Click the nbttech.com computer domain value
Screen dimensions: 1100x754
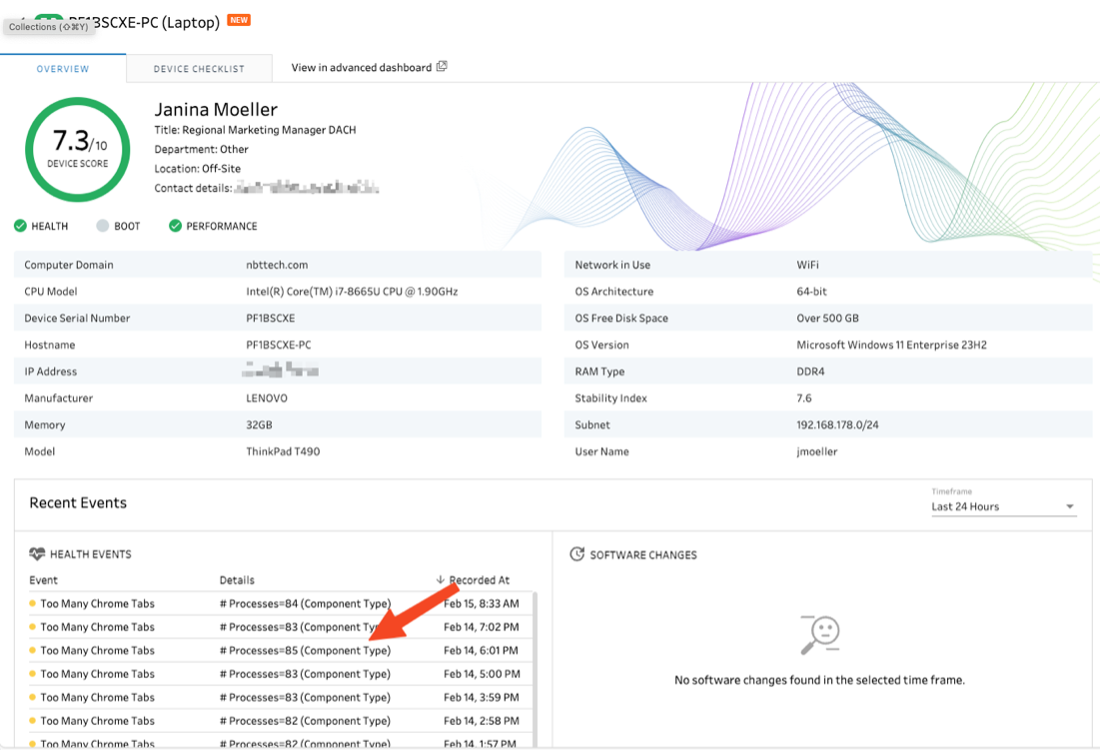tap(277, 265)
